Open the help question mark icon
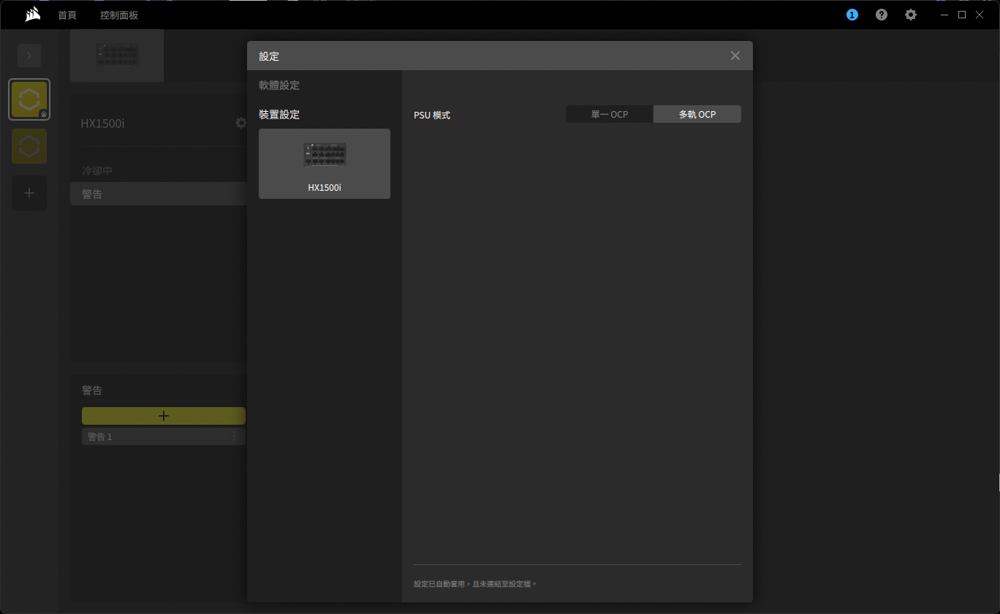Screen dimensions: 1000x614 point(881,15)
